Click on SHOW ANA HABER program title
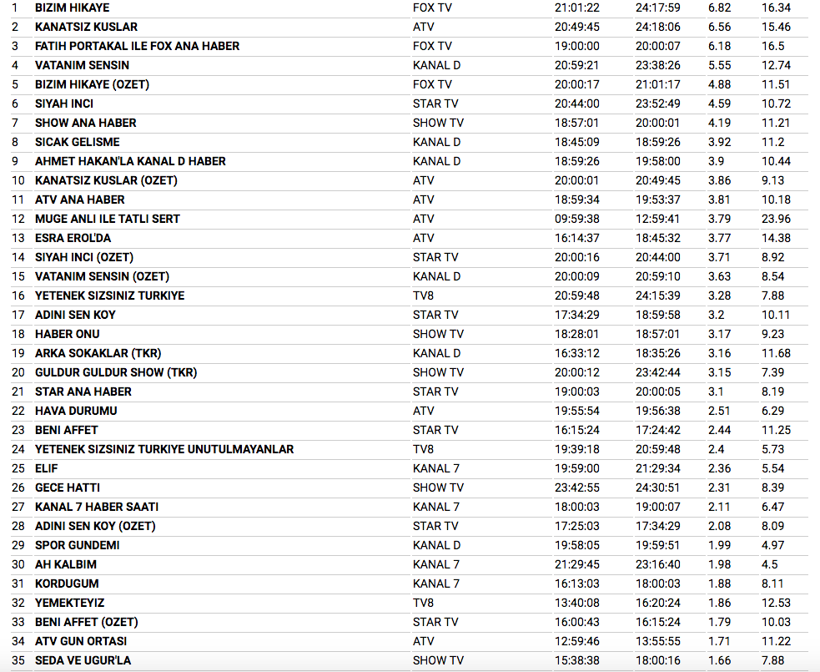The width and height of the screenshot is (820, 672). tap(85, 123)
